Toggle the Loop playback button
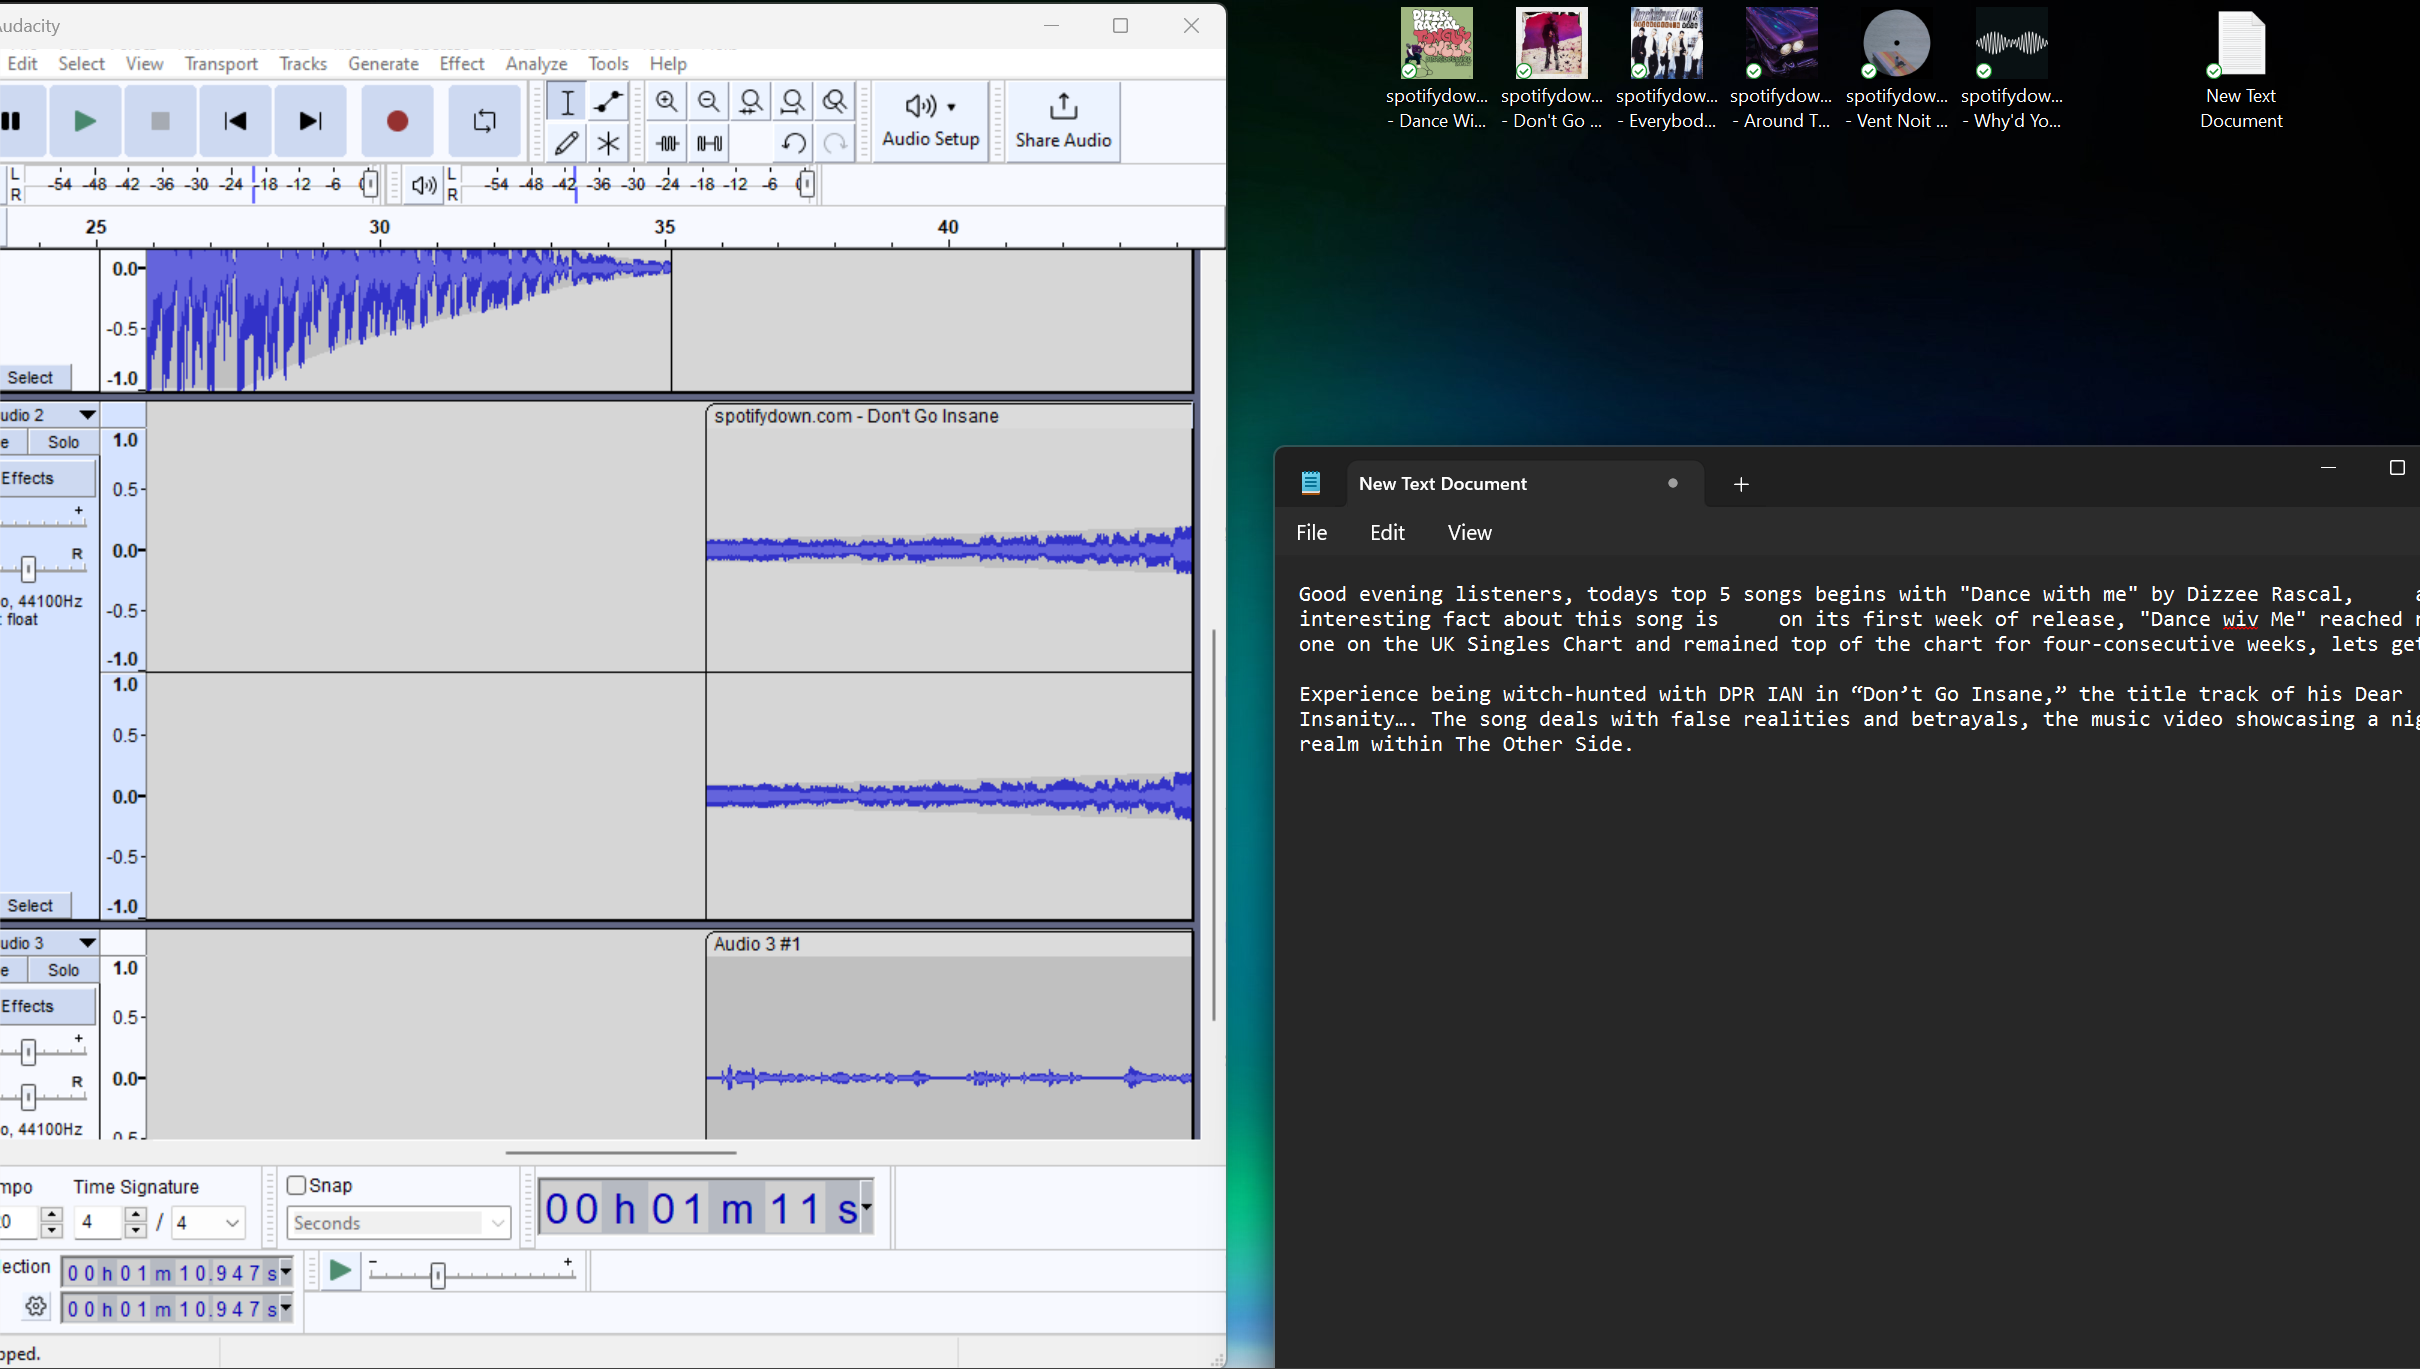This screenshot has width=2420, height=1369. coord(484,121)
